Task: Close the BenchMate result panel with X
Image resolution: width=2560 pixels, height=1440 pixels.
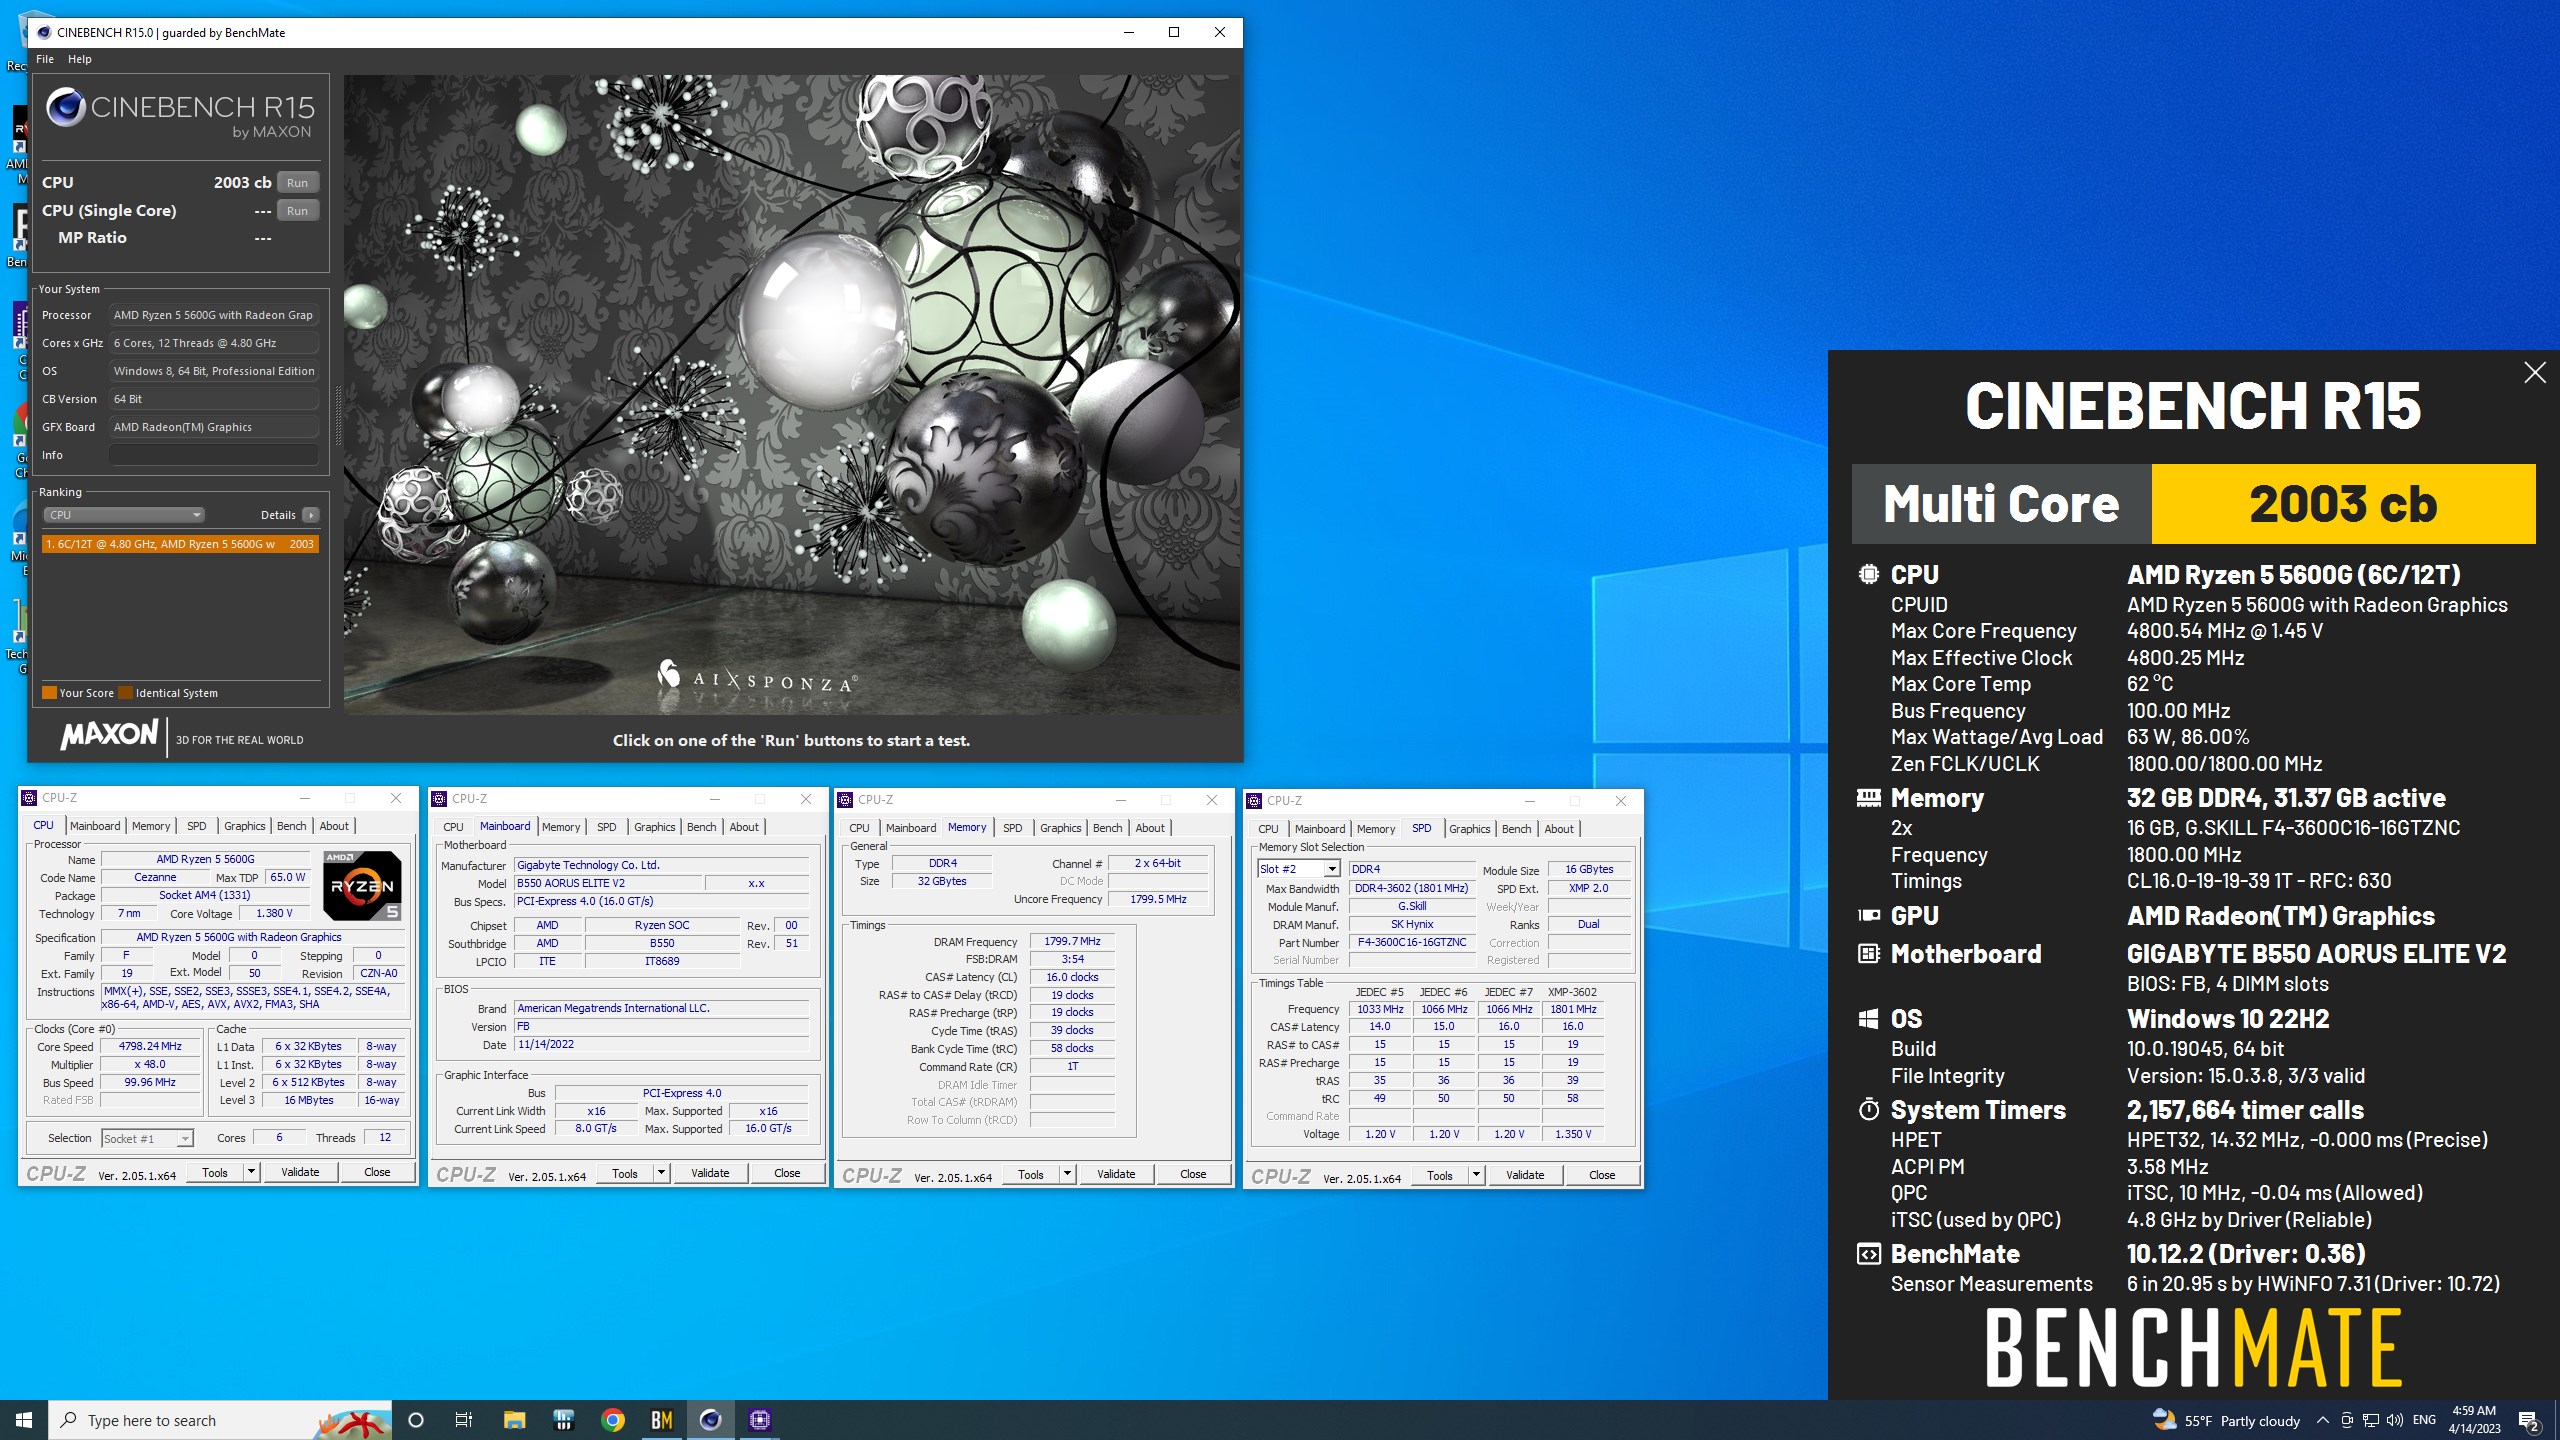Action: (2534, 373)
